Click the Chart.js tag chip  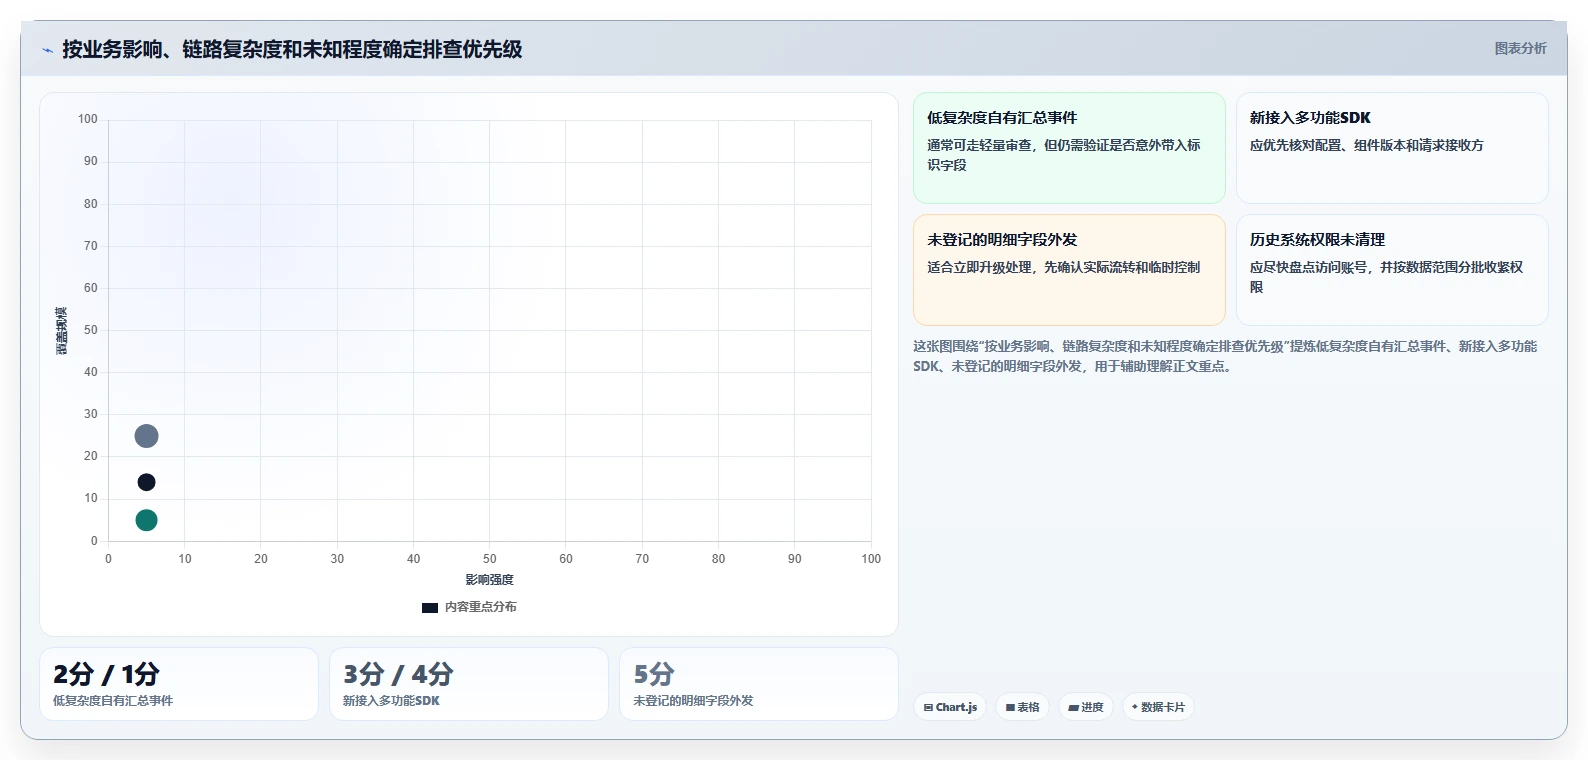click(x=950, y=707)
